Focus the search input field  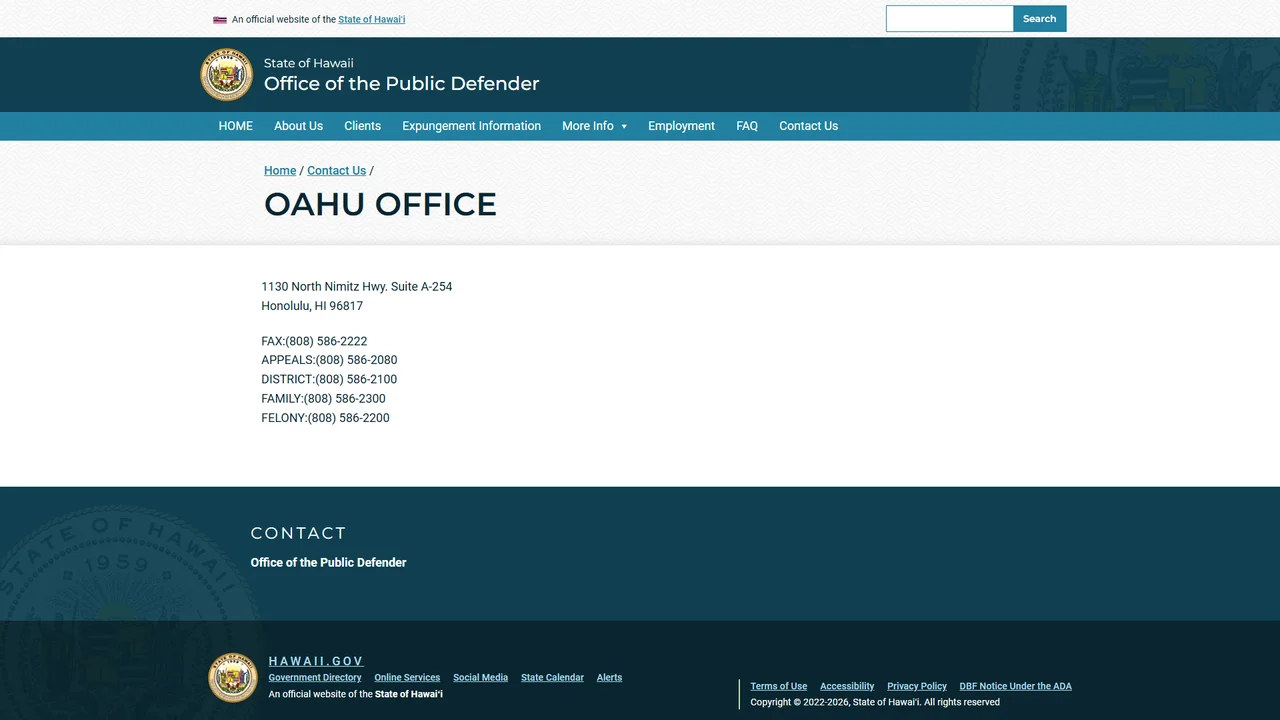point(950,19)
